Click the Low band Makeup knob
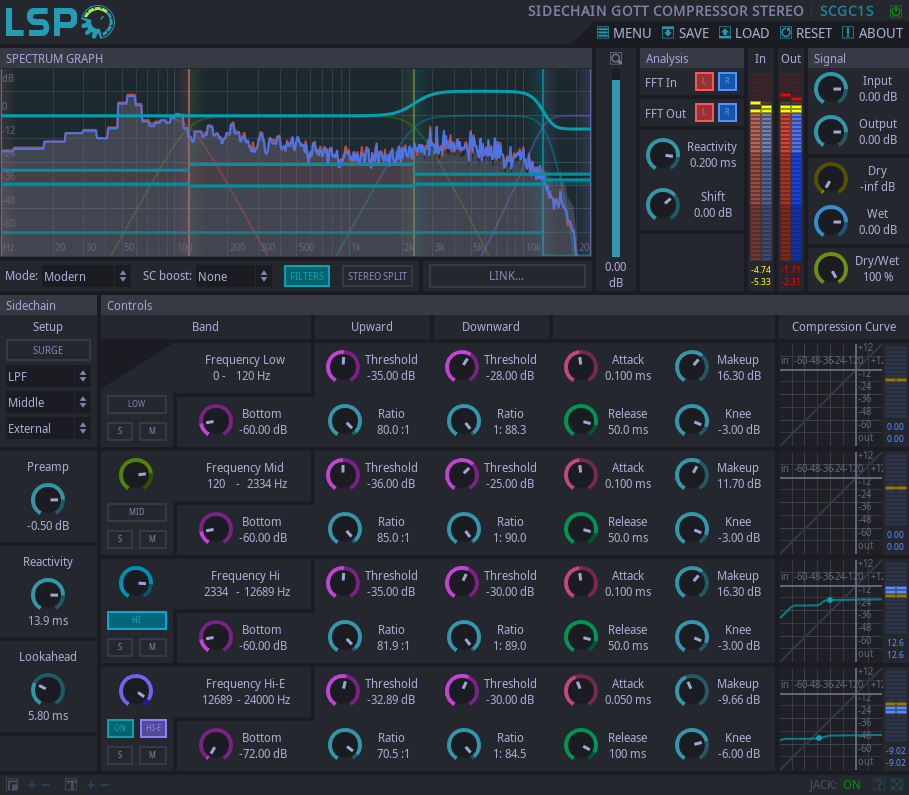The image size is (909, 795). click(692, 367)
